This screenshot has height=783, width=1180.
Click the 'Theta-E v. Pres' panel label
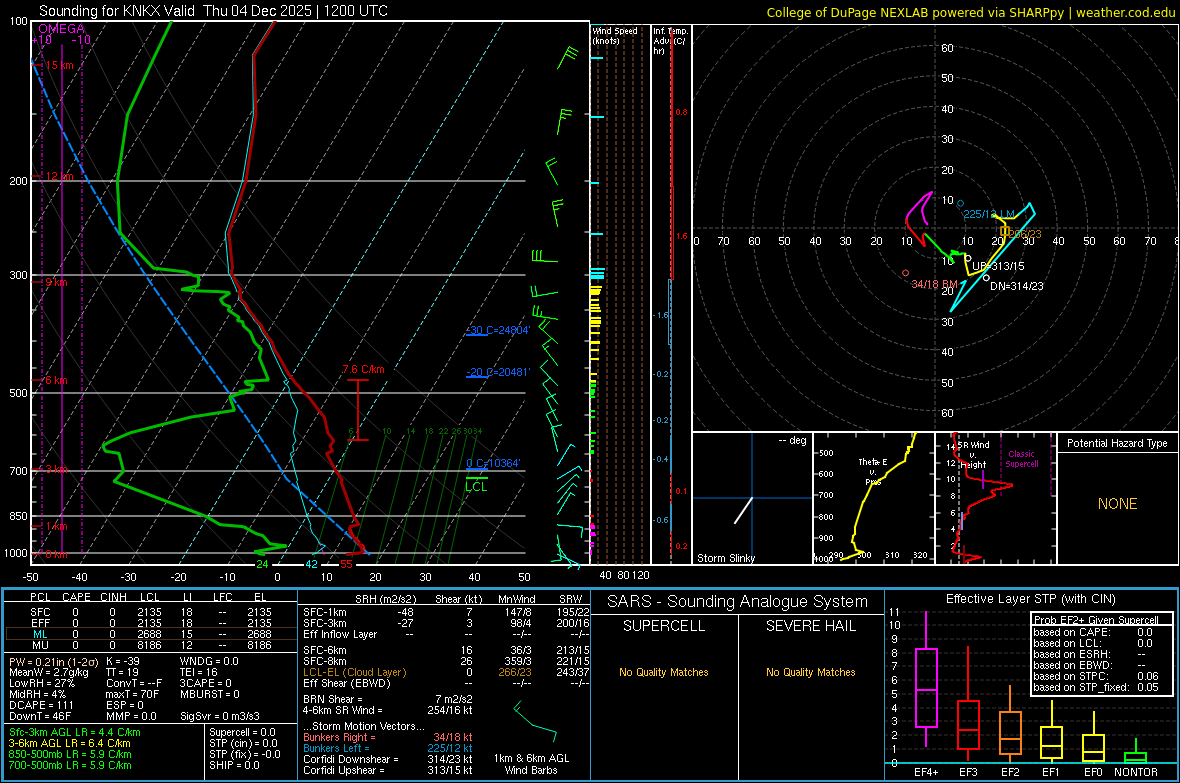point(873,471)
